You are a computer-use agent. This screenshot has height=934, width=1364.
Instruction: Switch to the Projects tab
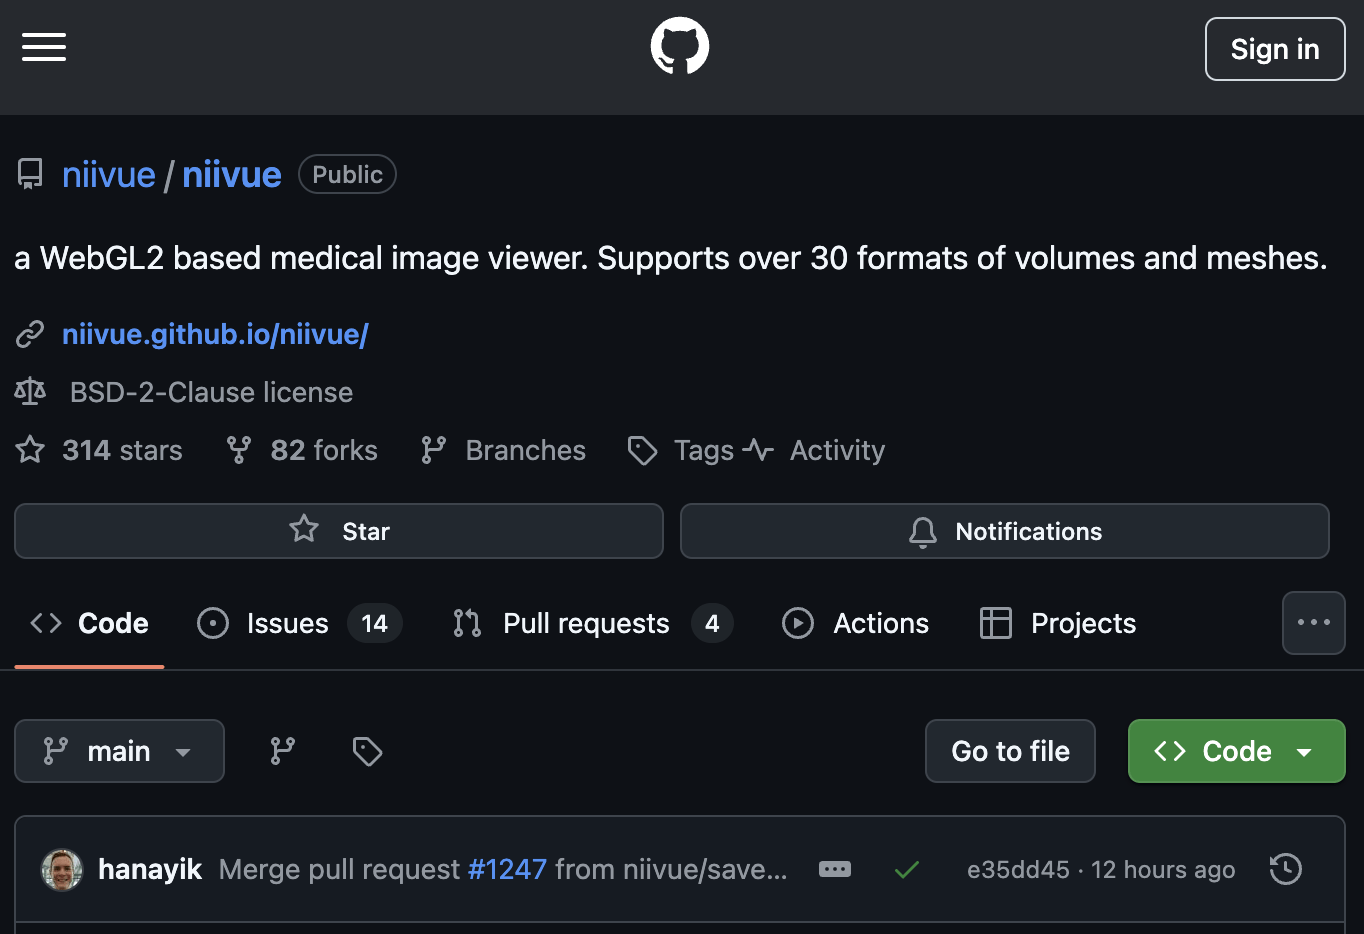(x=1058, y=623)
